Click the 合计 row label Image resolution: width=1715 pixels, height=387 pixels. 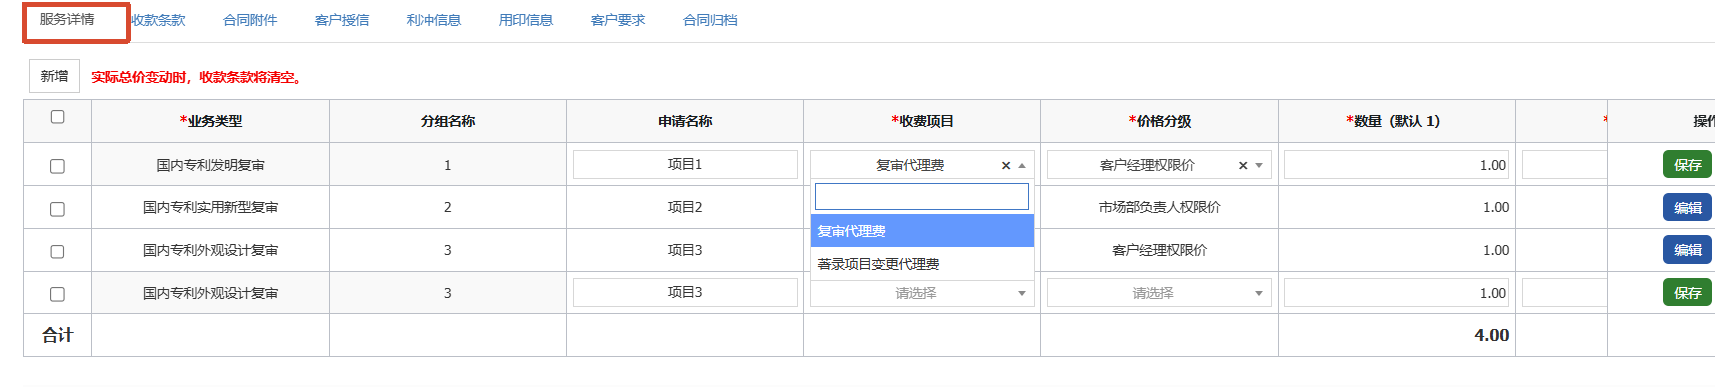pyautogui.click(x=57, y=335)
